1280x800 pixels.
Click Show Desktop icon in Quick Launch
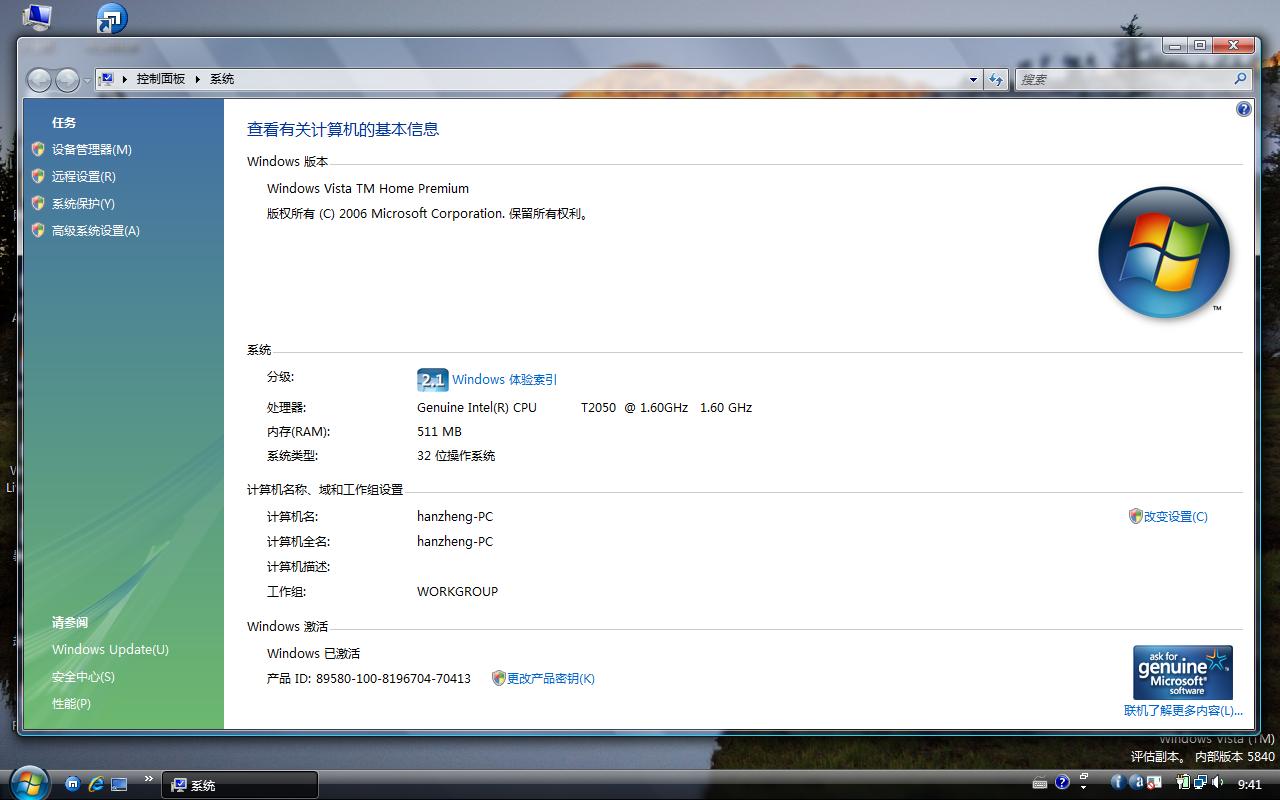pos(120,785)
